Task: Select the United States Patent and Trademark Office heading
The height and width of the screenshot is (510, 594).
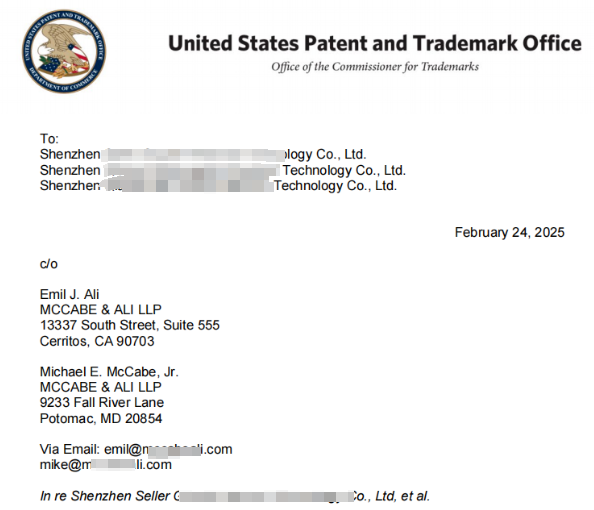Action: point(375,43)
